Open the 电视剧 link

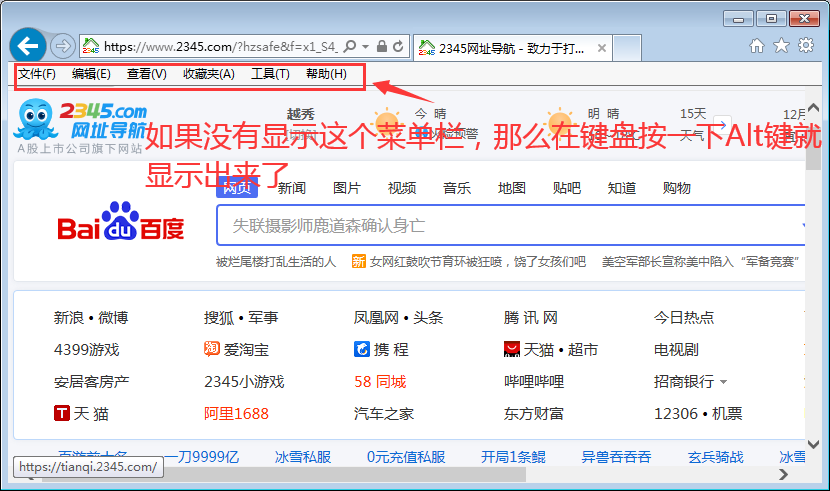pyautogui.click(x=676, y=350)
